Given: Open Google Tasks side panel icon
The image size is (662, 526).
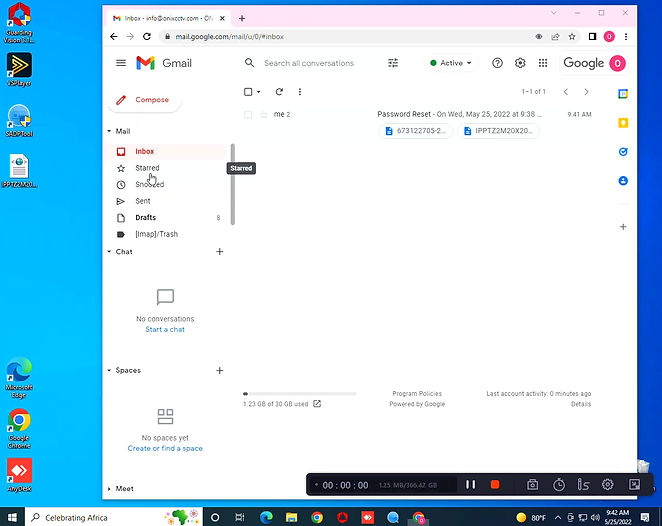Looking at the screenshot, I should click(x=623, y=152).
